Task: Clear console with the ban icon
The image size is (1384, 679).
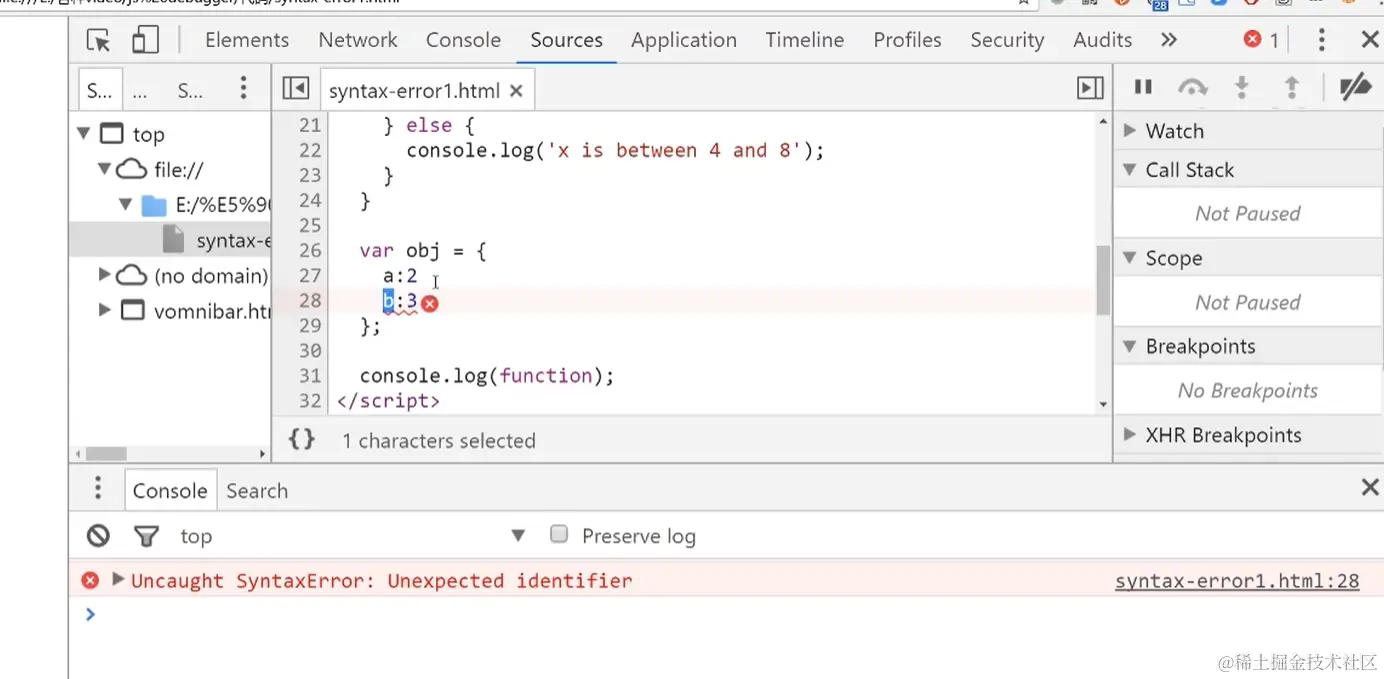Action: pyautogui.click(x=98, y=536)
